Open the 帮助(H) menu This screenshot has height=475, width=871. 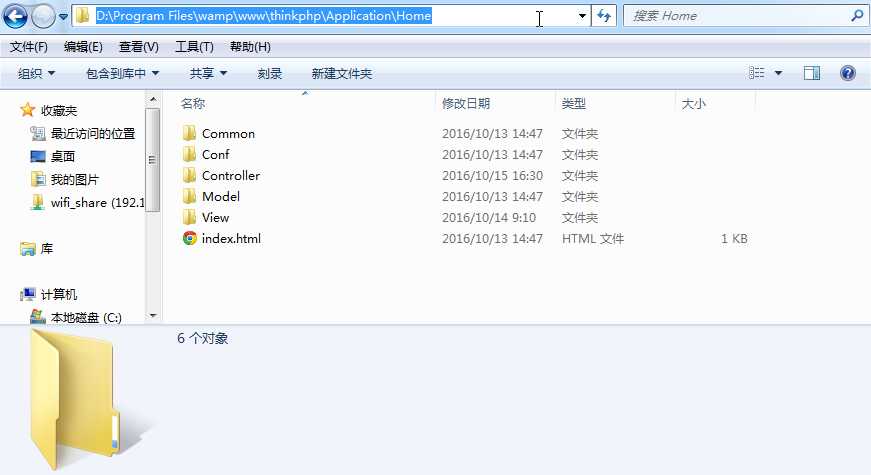coord(250,47)
